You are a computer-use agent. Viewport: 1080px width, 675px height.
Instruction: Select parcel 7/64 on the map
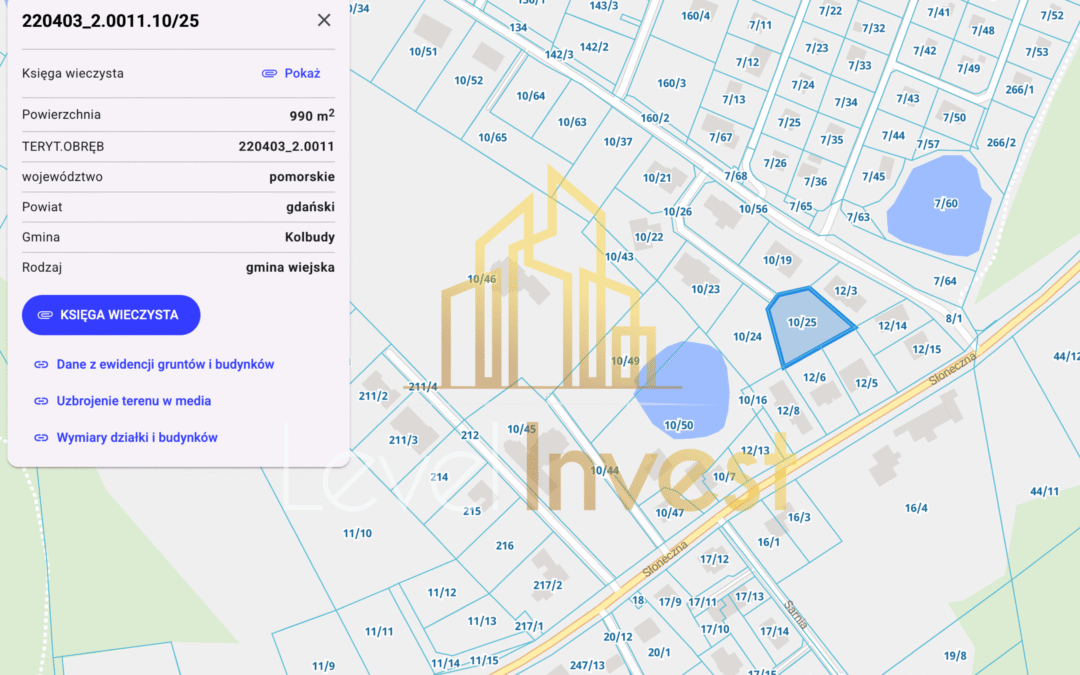pos(945,281)
